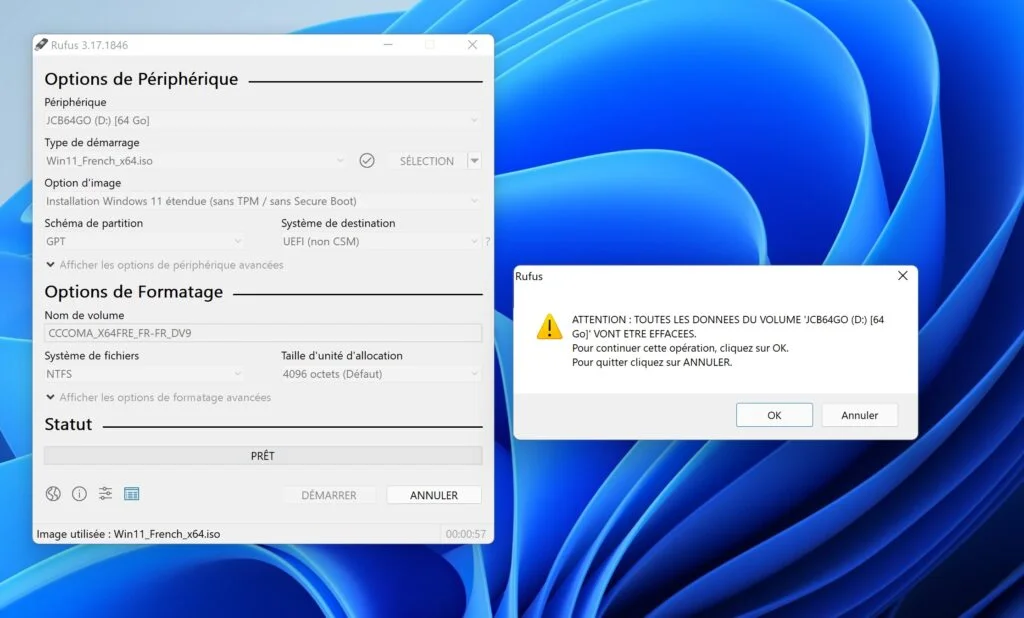Click the Options de Formatage heading
1024x618 pixels.
[133, 291]
